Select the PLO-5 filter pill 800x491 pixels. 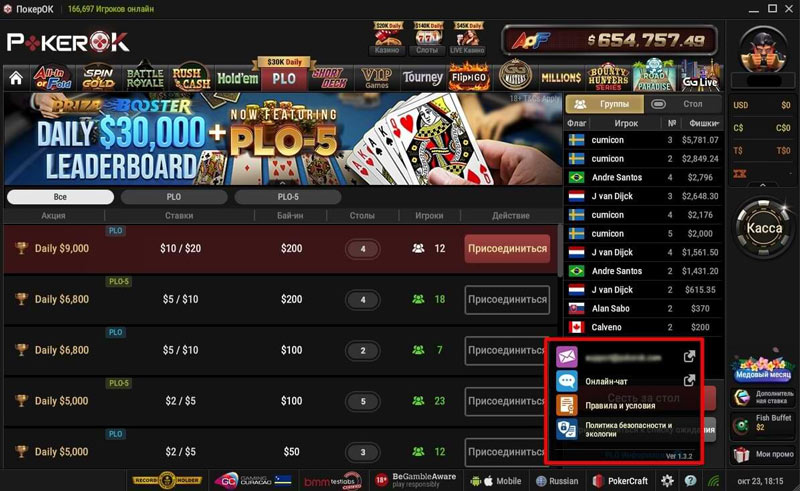[288, 197]
